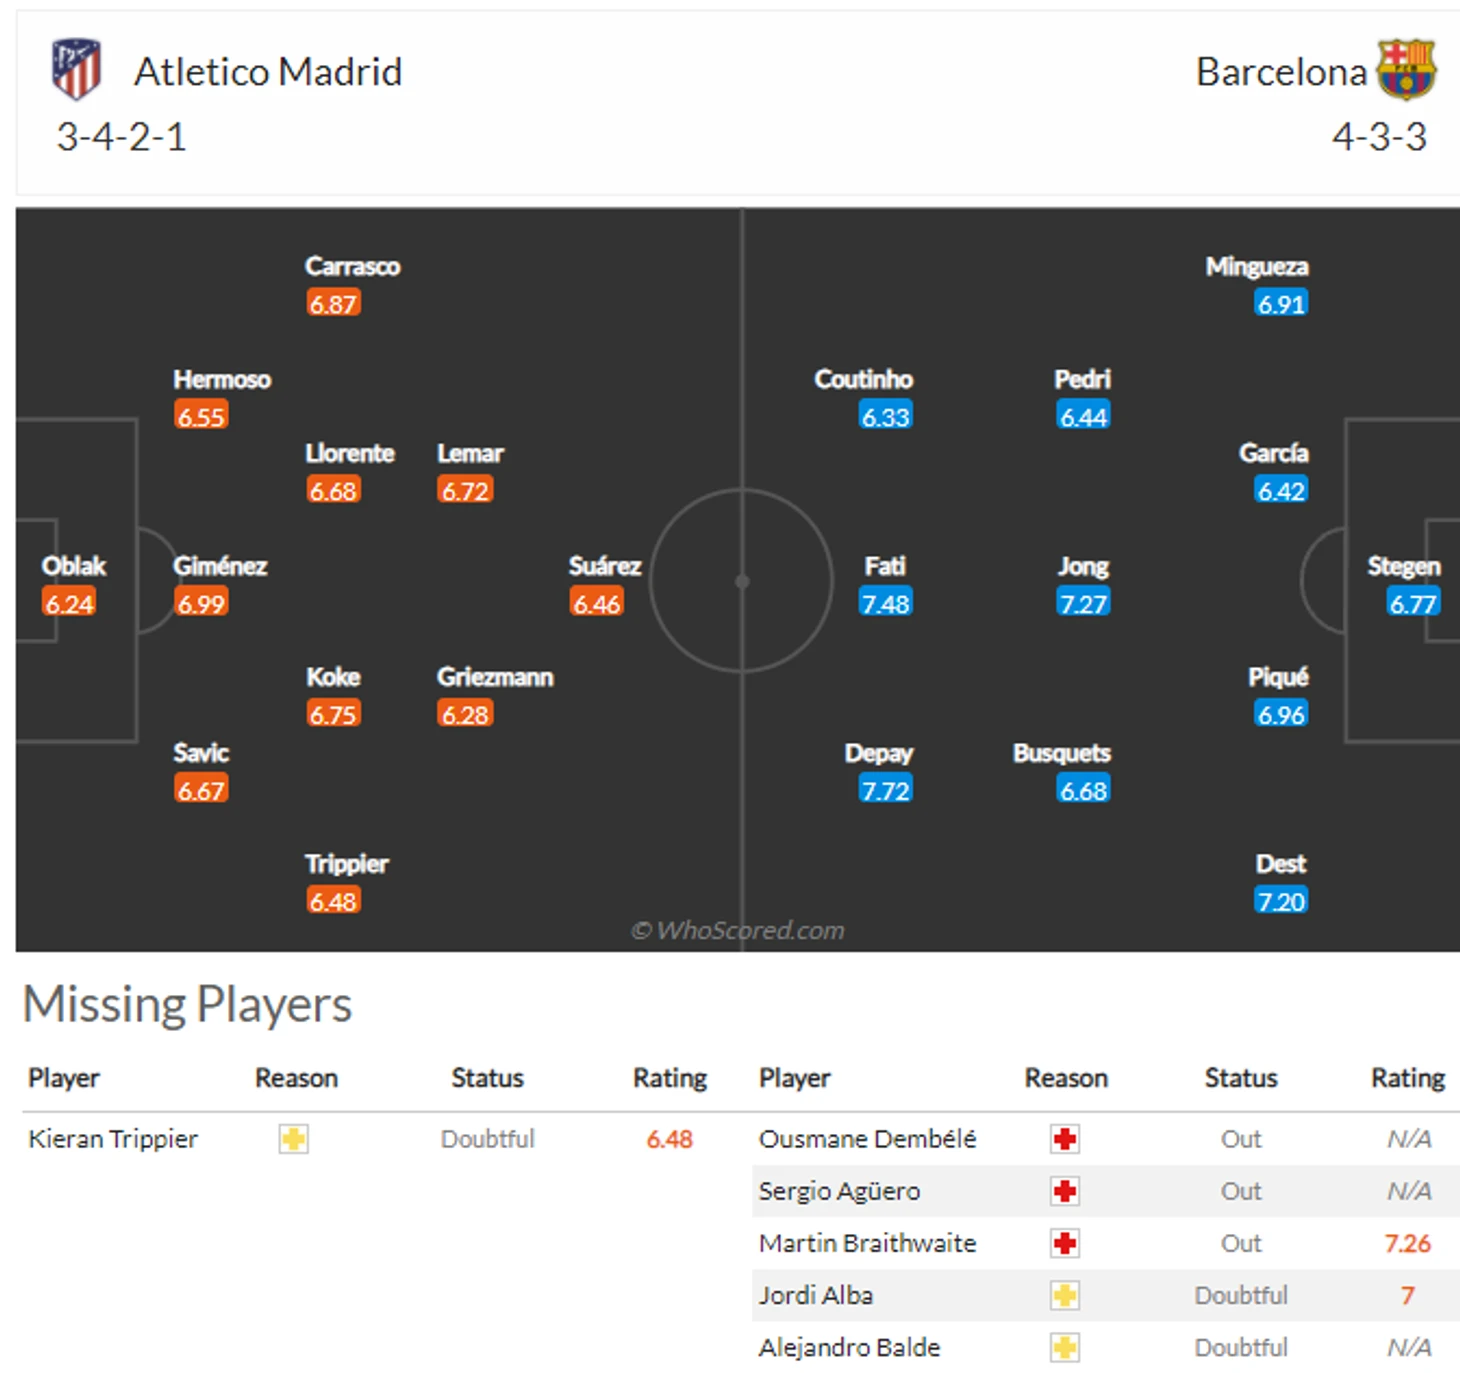The image size is (1460, 1373).
Task: Open Kieran Trippier's player link
Action: [x=113, y=1139]
